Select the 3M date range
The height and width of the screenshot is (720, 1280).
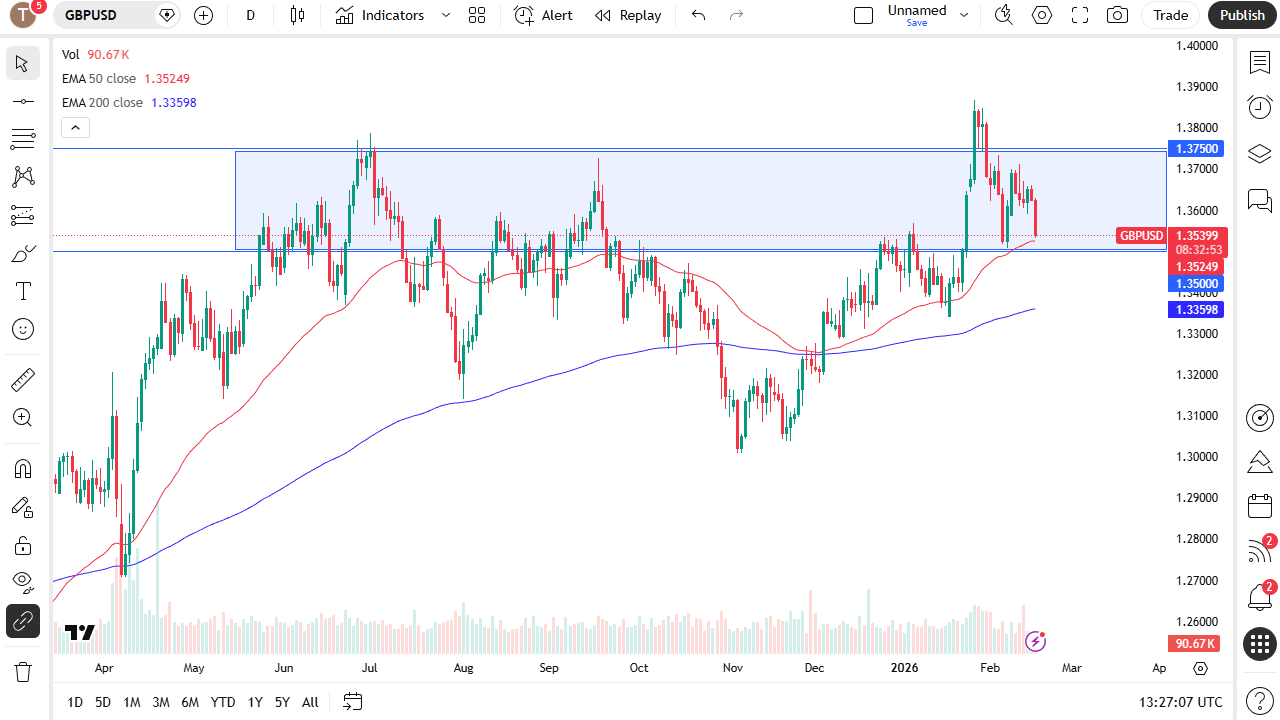click(x=160, y=702)
